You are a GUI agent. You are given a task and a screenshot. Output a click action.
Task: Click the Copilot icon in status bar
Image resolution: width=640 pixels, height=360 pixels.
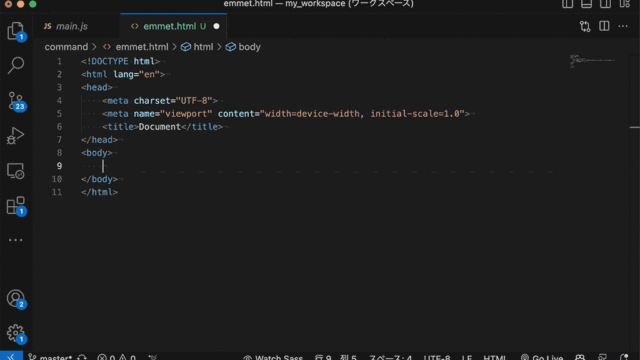coord(580,358)
